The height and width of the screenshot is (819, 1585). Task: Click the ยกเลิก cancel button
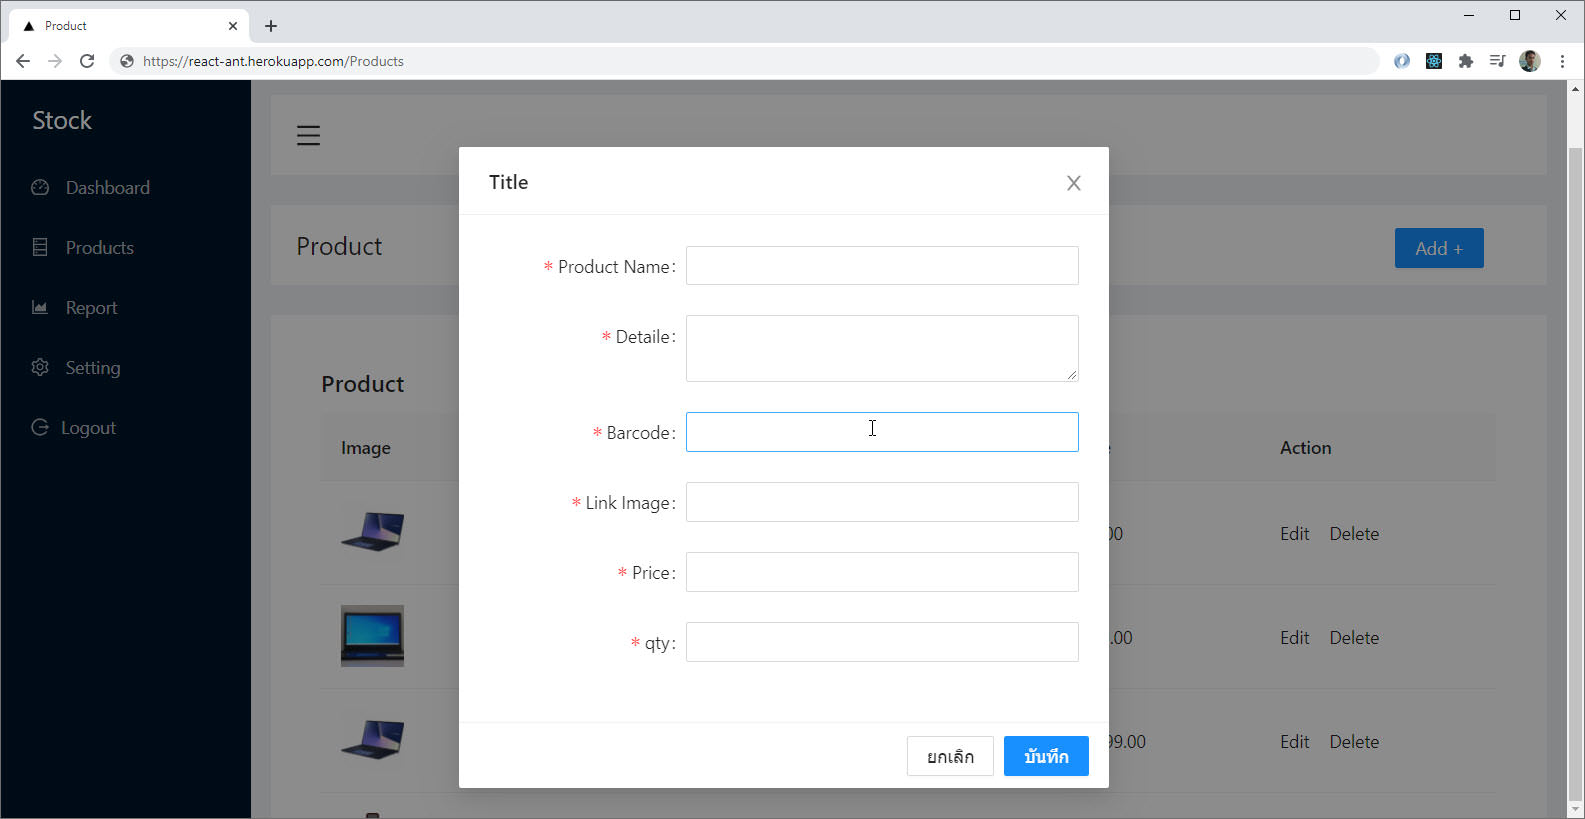tap(950, 756)
